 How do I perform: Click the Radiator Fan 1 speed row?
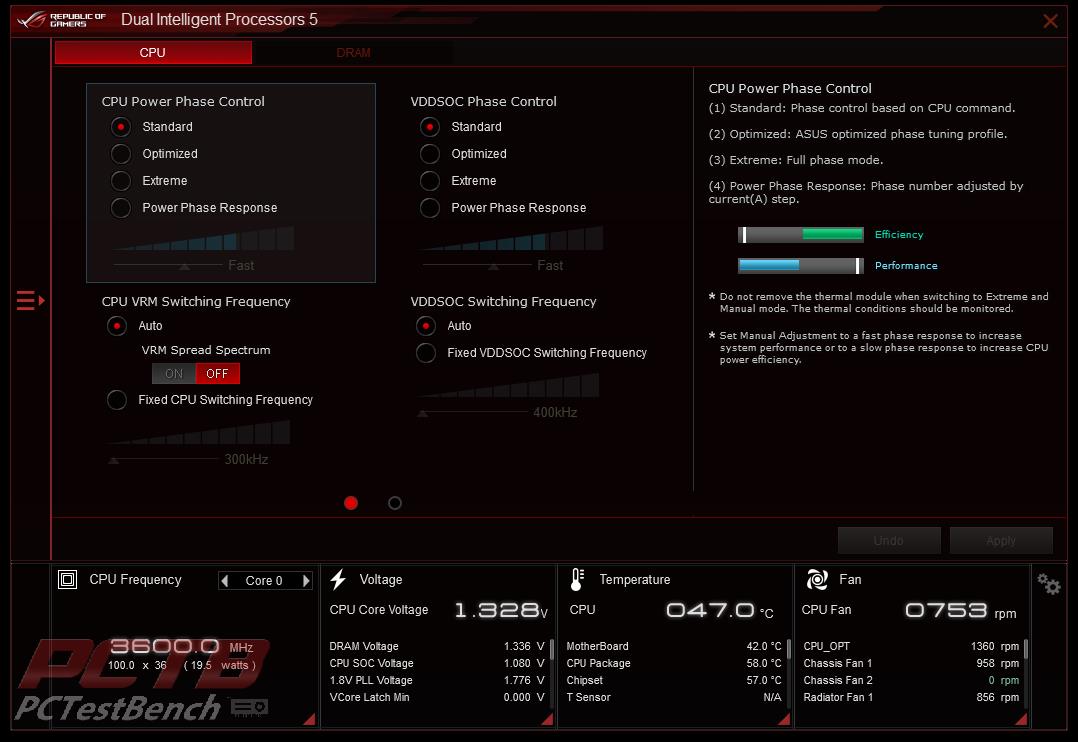(x=911, y=697)
